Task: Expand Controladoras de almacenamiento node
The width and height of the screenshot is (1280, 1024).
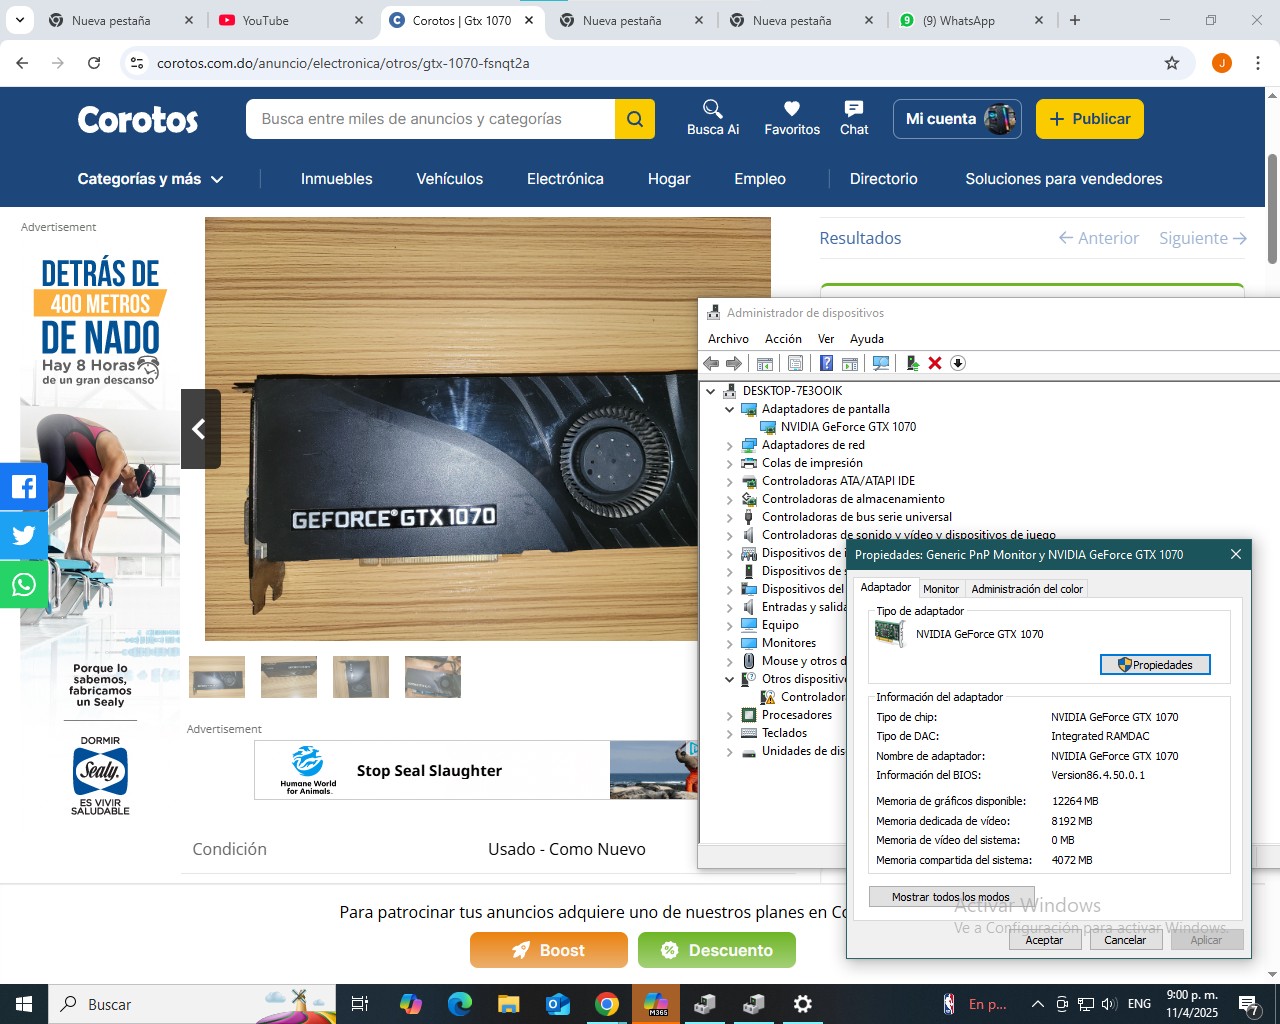Action: (729, 500)
